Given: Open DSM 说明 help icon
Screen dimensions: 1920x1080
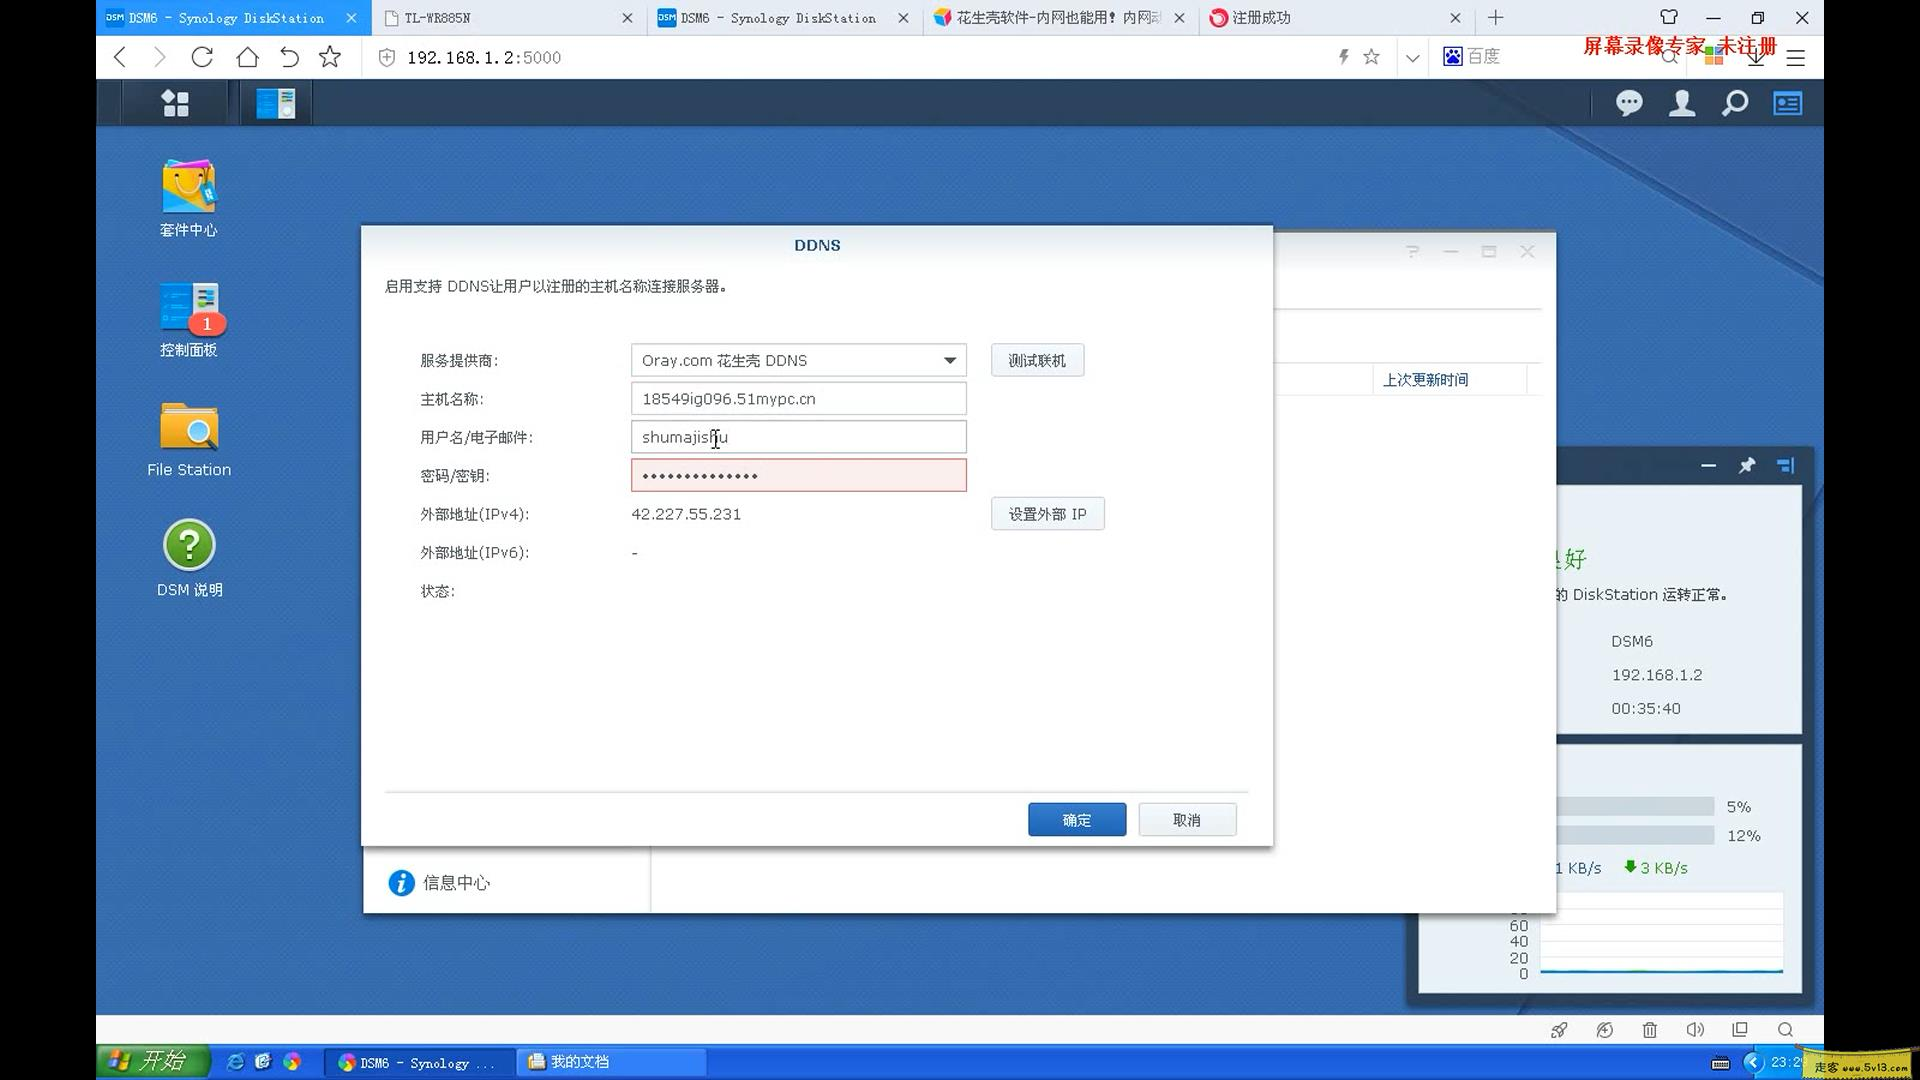Looking at the screenshot, I should click(x=188, y=547).
